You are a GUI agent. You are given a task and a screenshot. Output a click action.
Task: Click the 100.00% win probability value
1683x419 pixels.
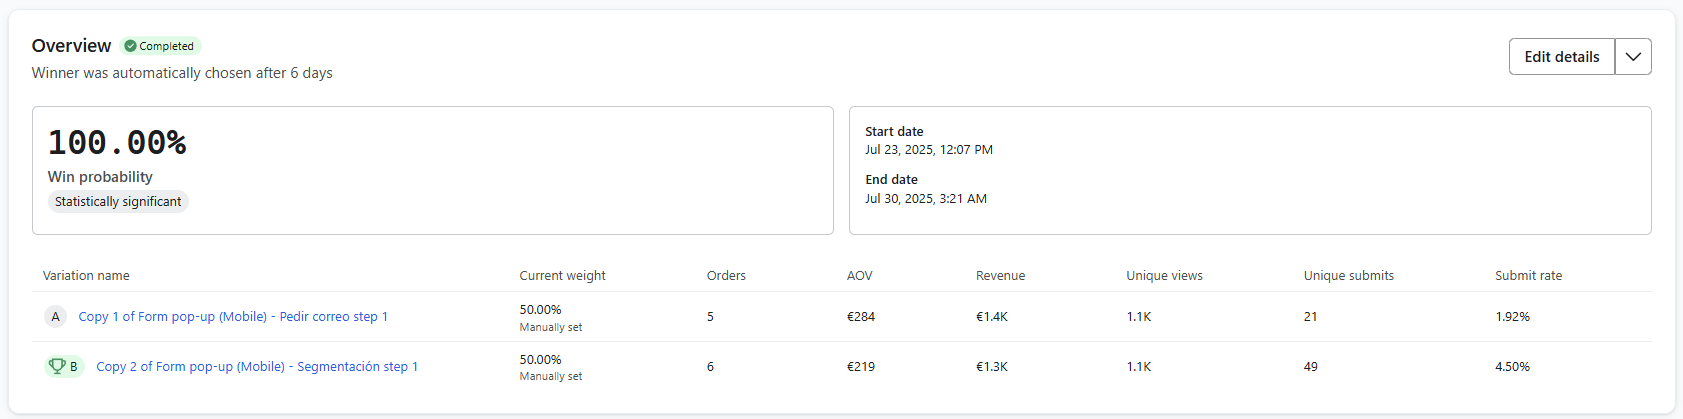pos(117,143)
